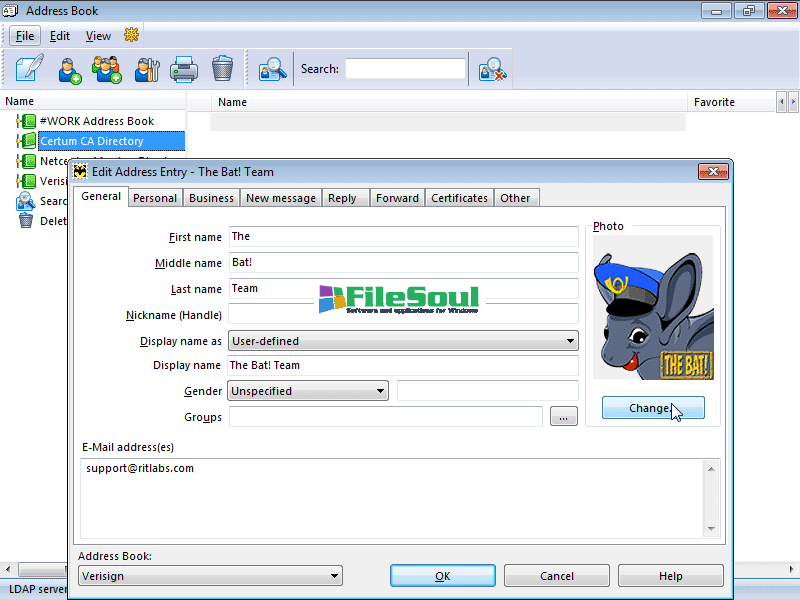Click the Groups browse ellipsis button
The width and height of the screenshot is (800, 600).
point(564,417)
